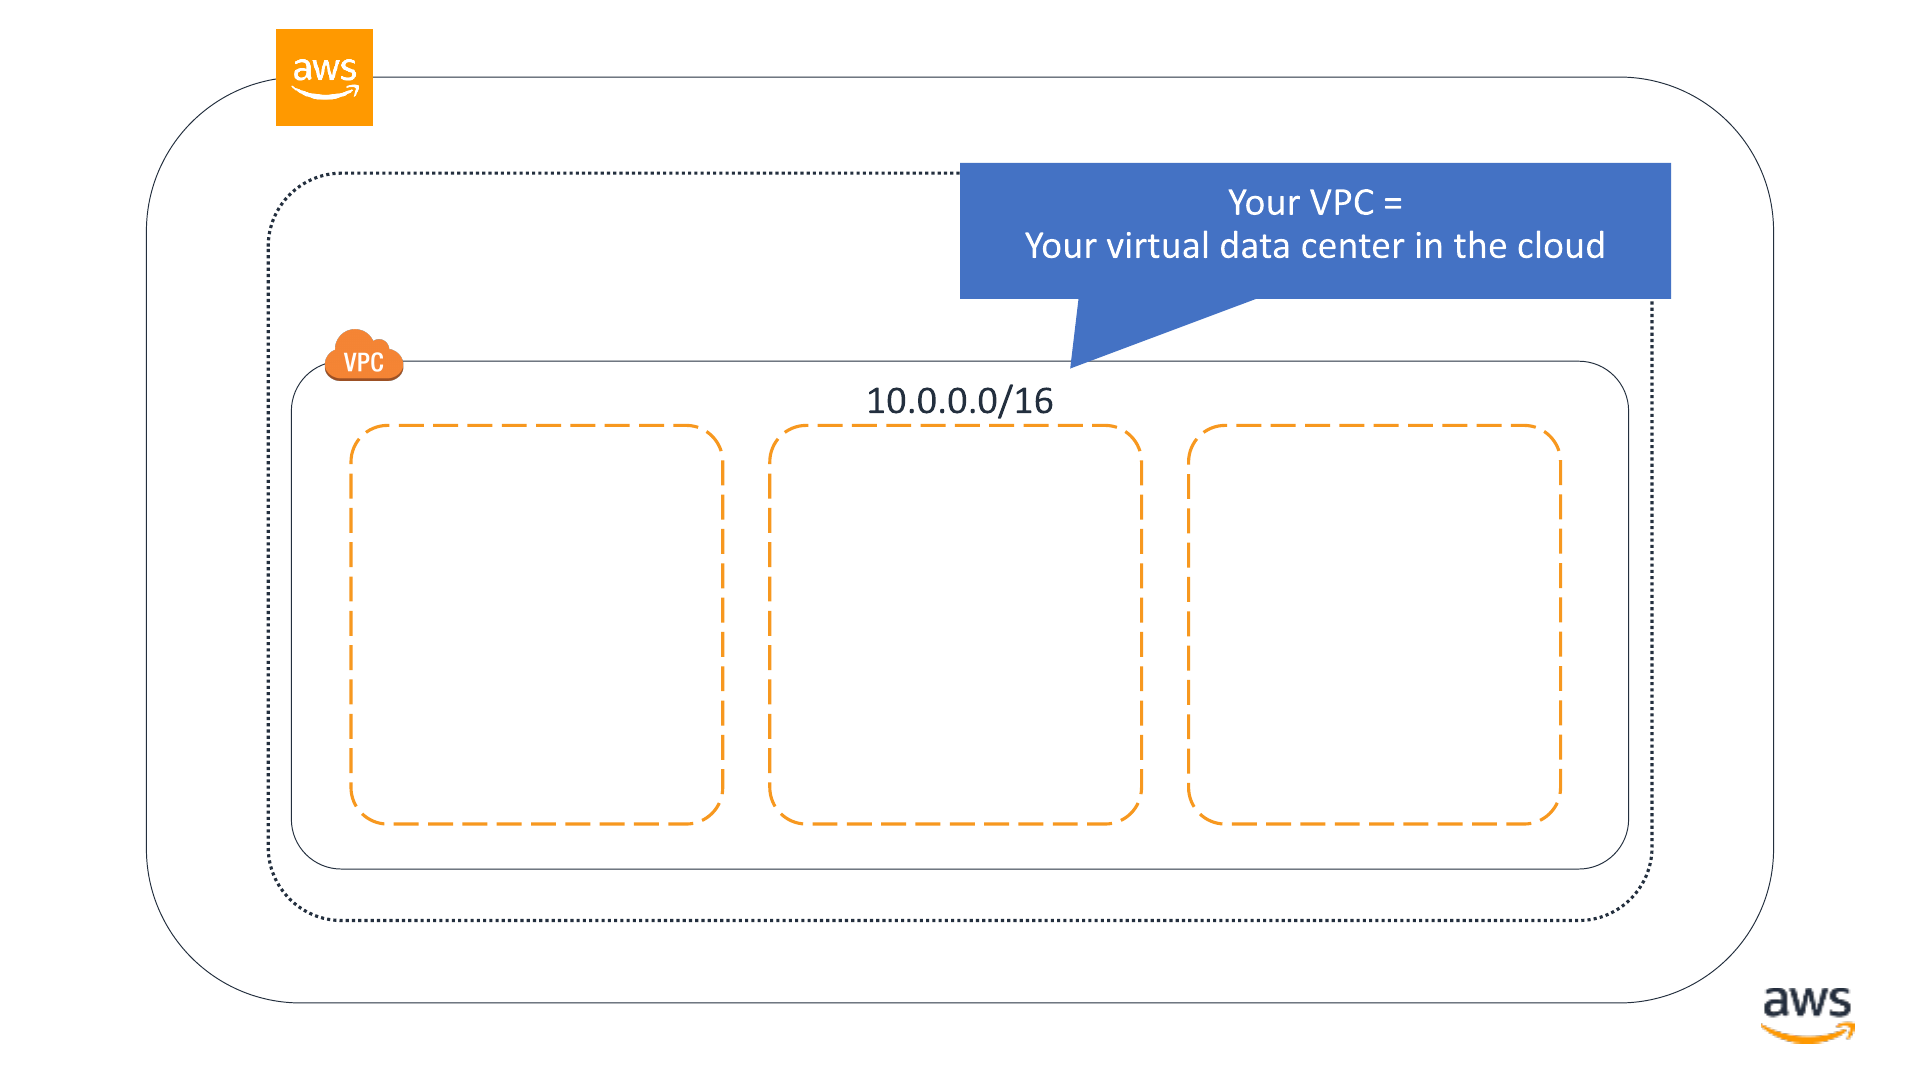
Task: Click the black AWS logo at the slide corner
Action: point(1807,1014)
